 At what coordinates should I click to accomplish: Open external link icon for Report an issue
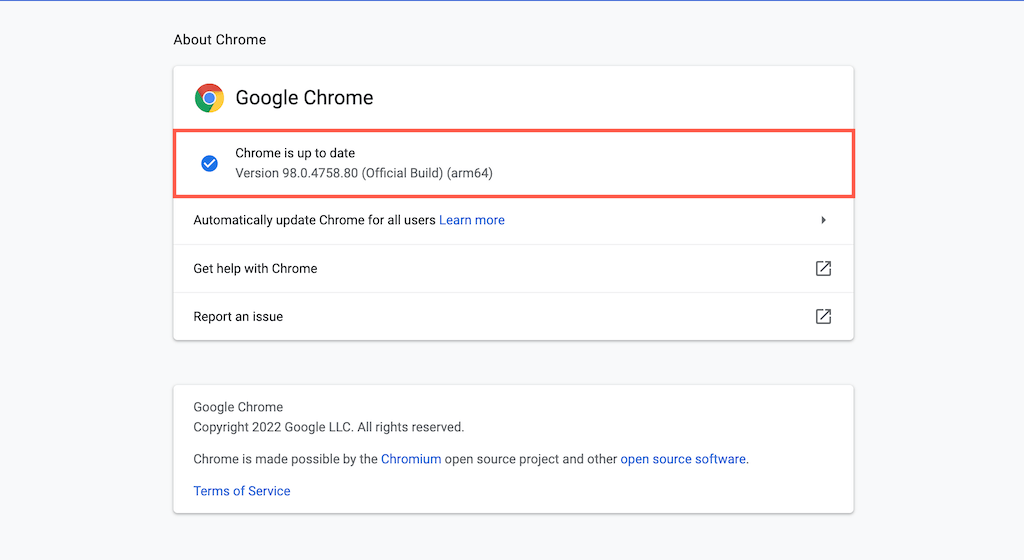point(823,317)
